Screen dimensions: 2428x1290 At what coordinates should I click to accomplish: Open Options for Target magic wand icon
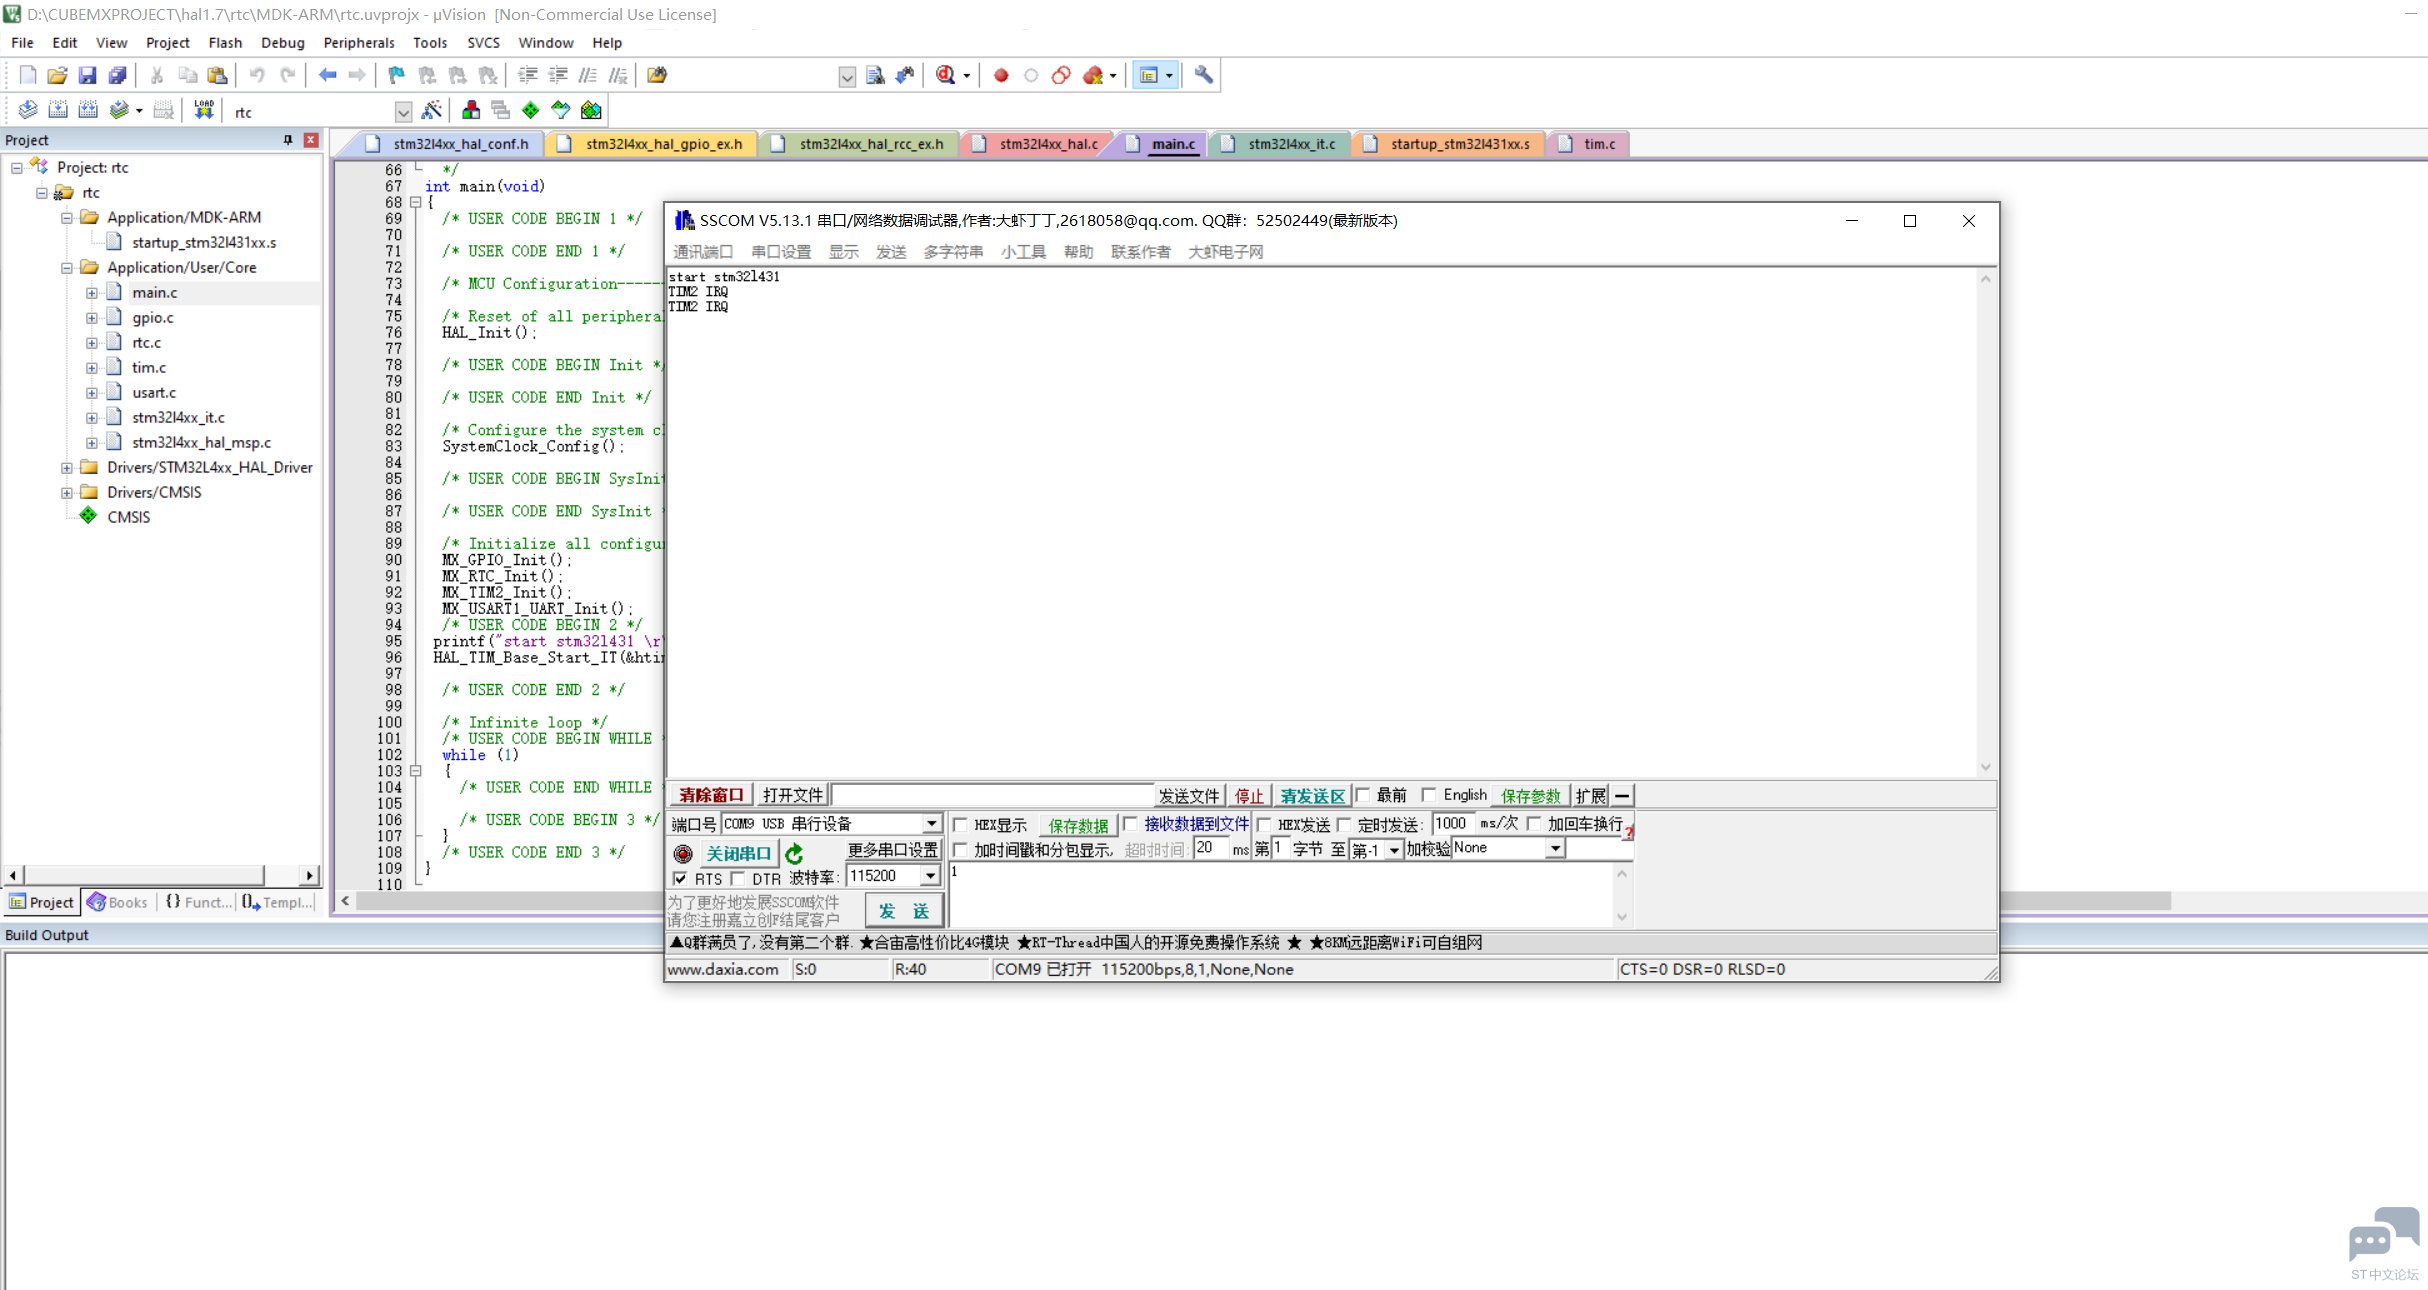pyautogui.click(x=432, y=110)
